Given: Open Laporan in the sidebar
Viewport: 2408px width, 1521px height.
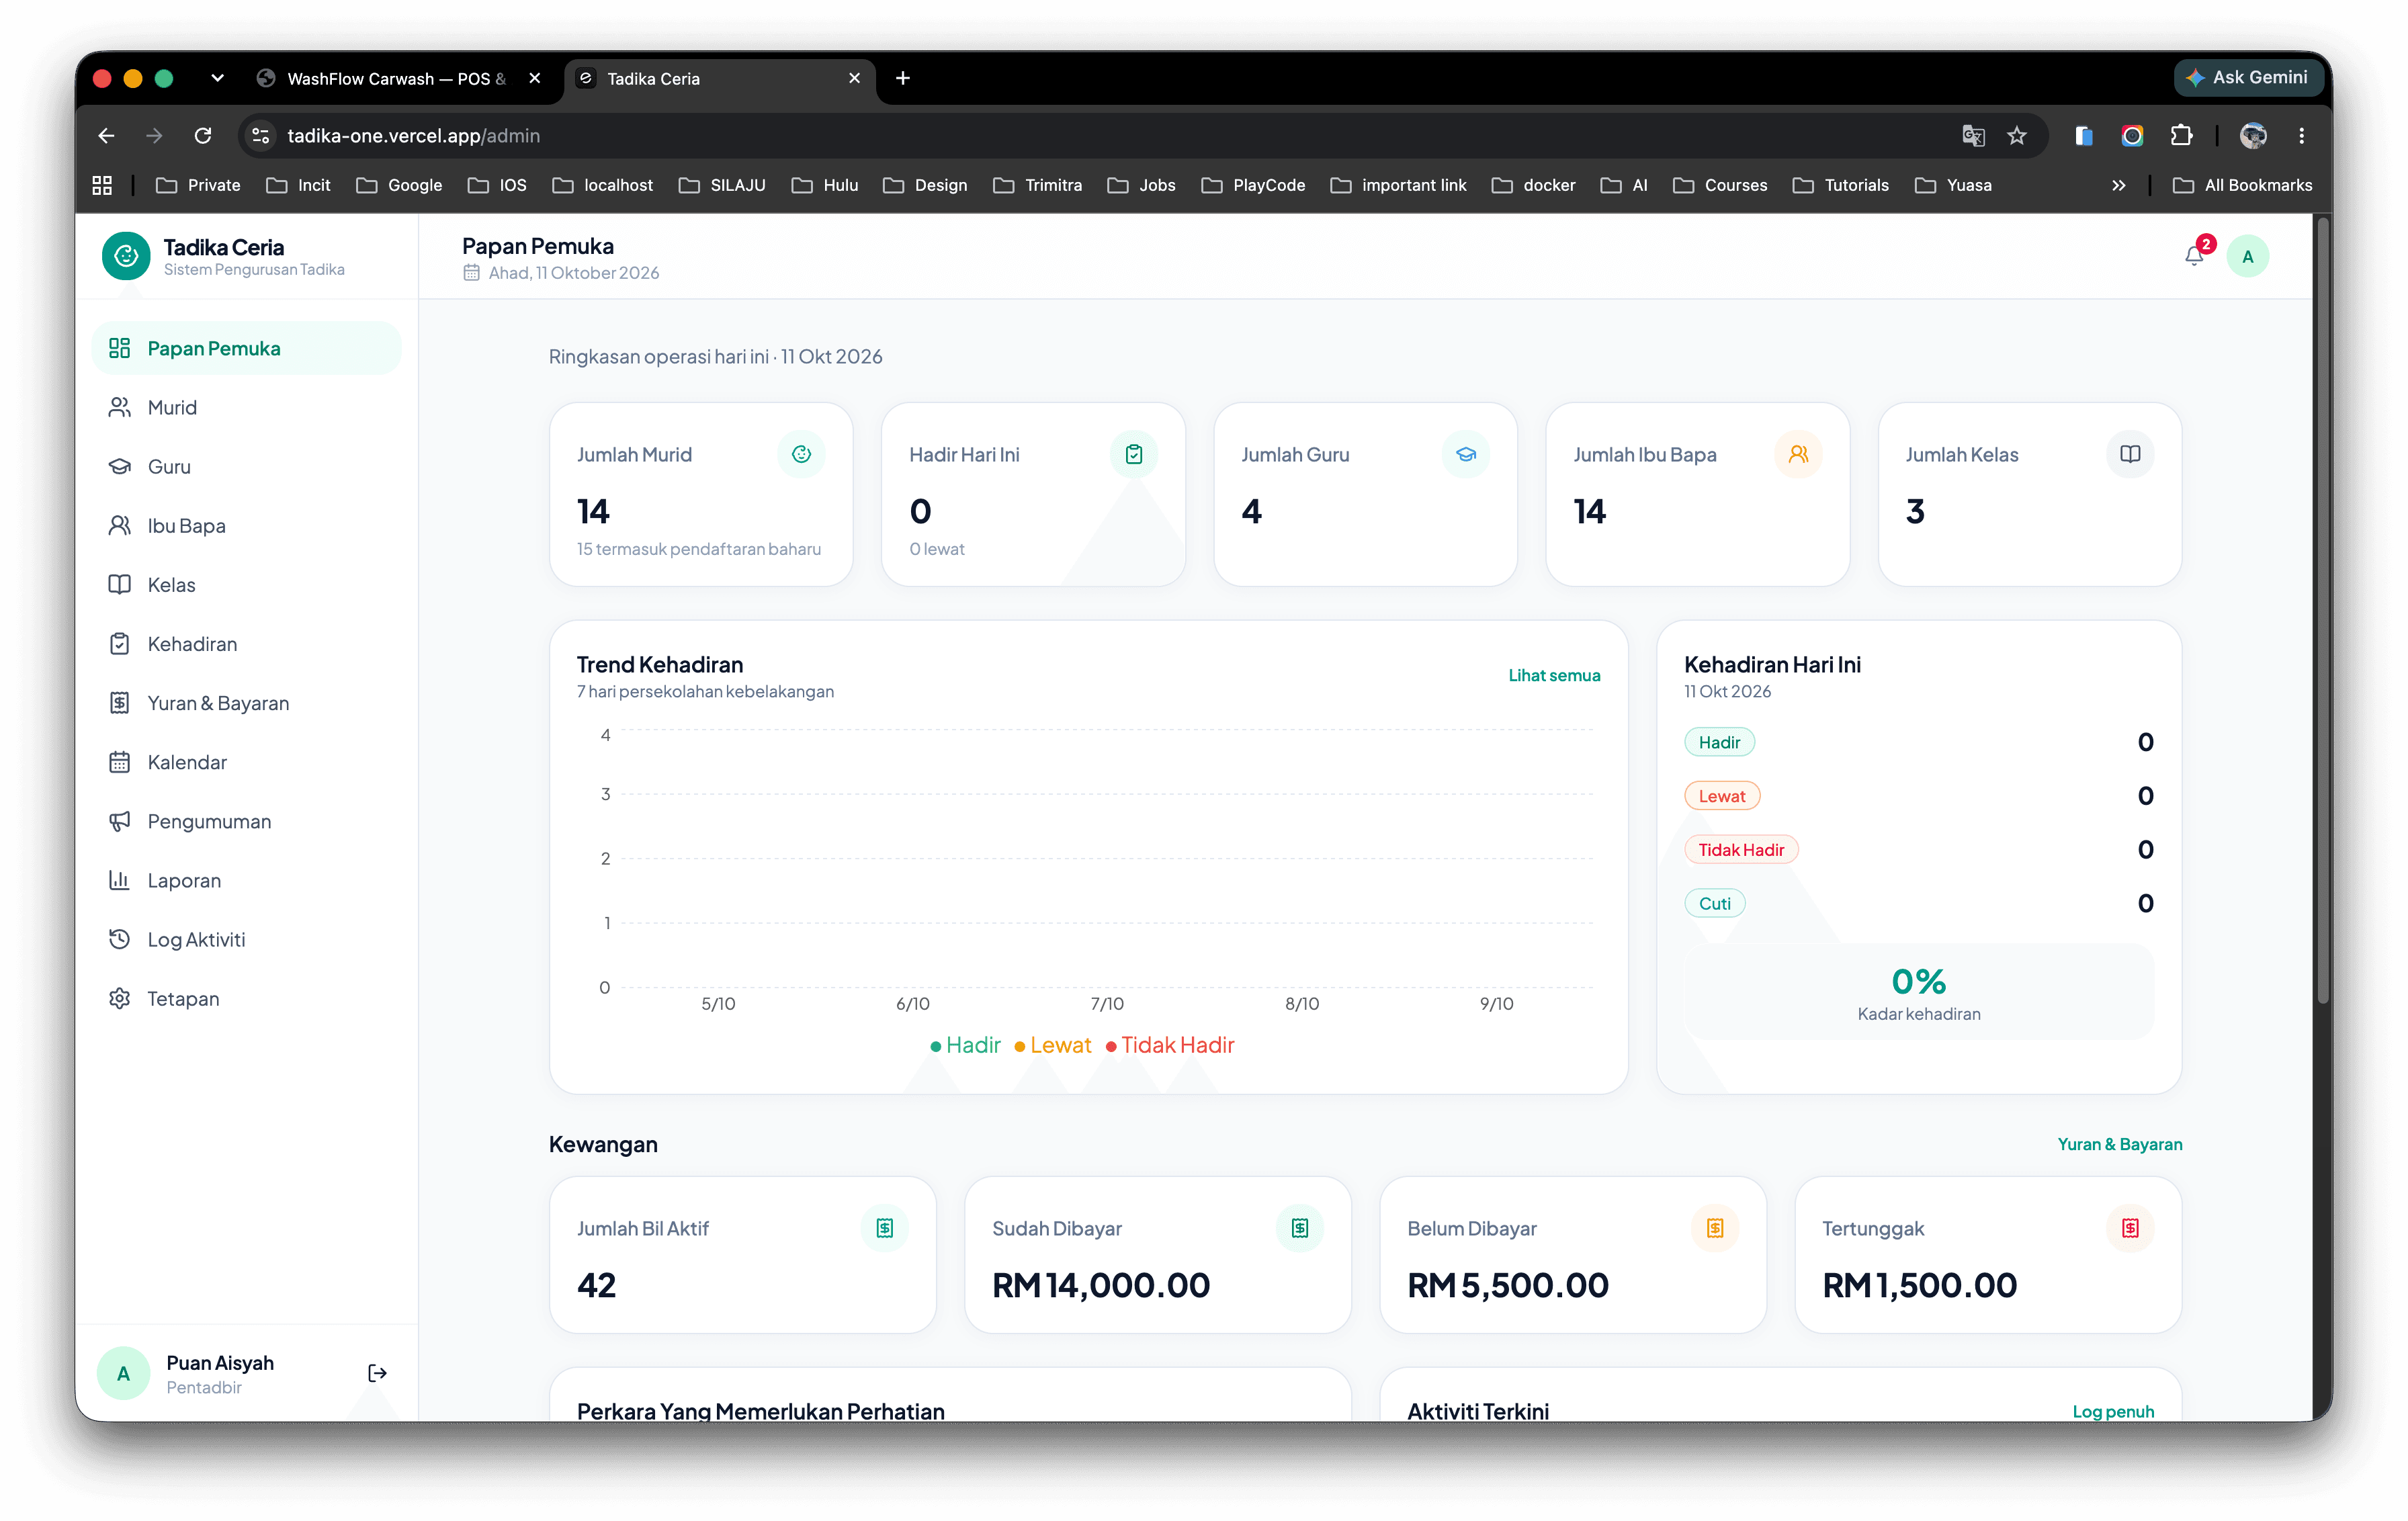Looking at the screenshot, I should 246,881.
